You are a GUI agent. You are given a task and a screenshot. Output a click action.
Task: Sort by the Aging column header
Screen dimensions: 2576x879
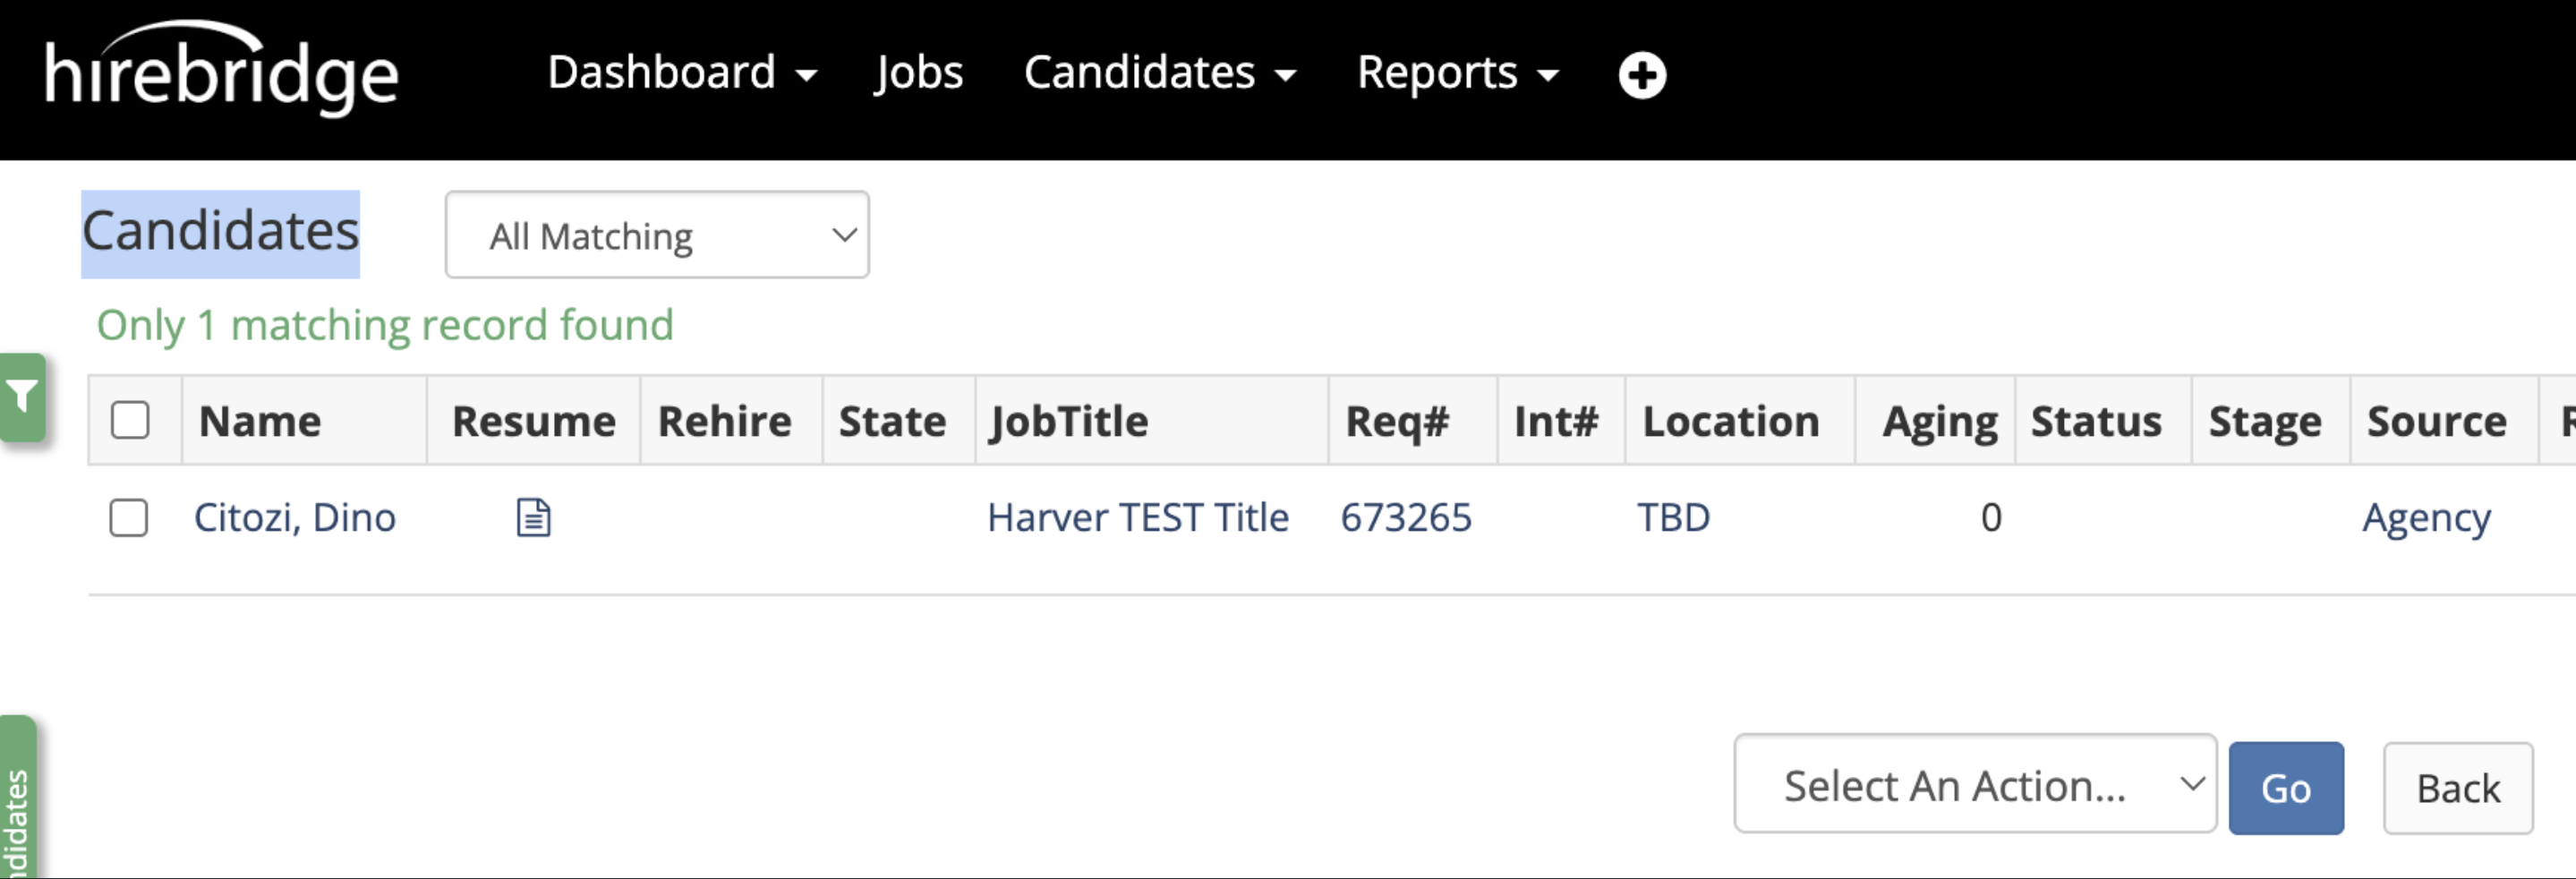coord(1939,421)
